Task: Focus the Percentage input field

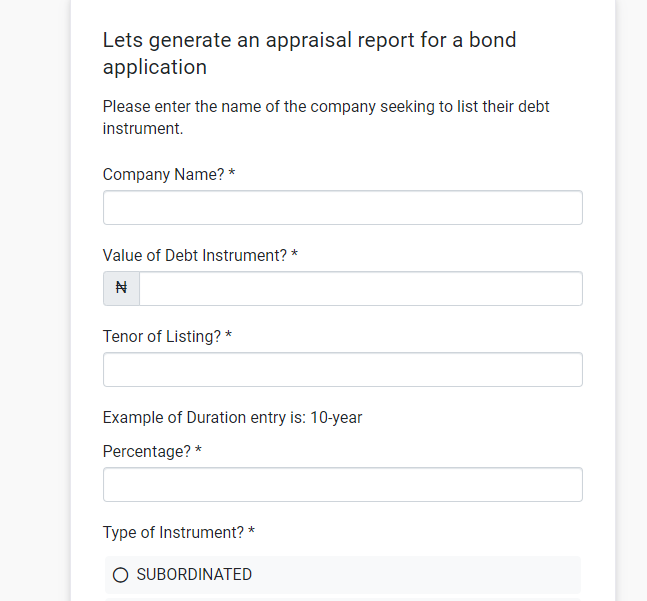Action: click(x=342, y=485)
